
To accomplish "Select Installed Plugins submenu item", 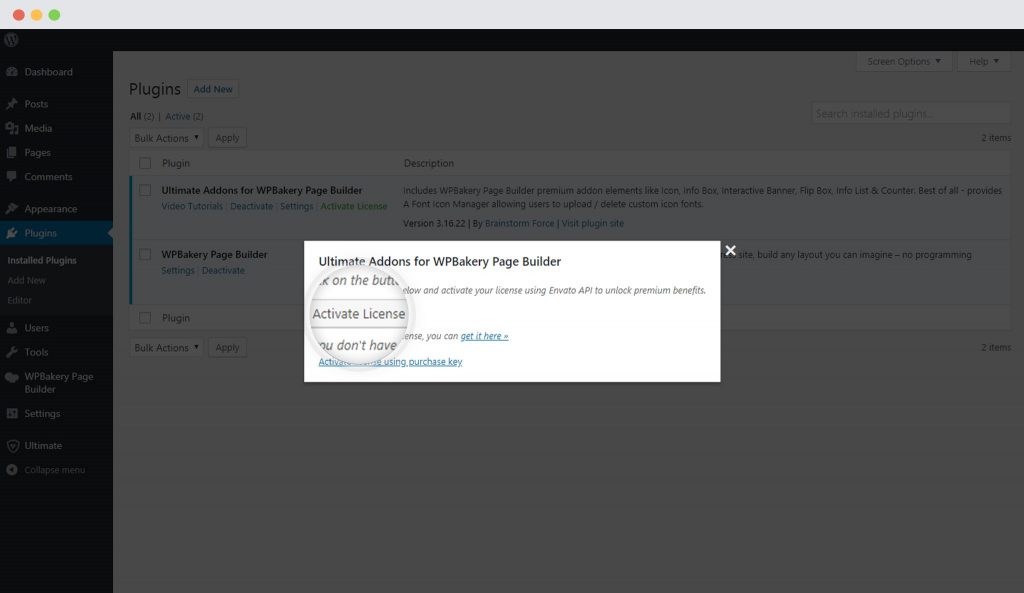I will (42, 260).
